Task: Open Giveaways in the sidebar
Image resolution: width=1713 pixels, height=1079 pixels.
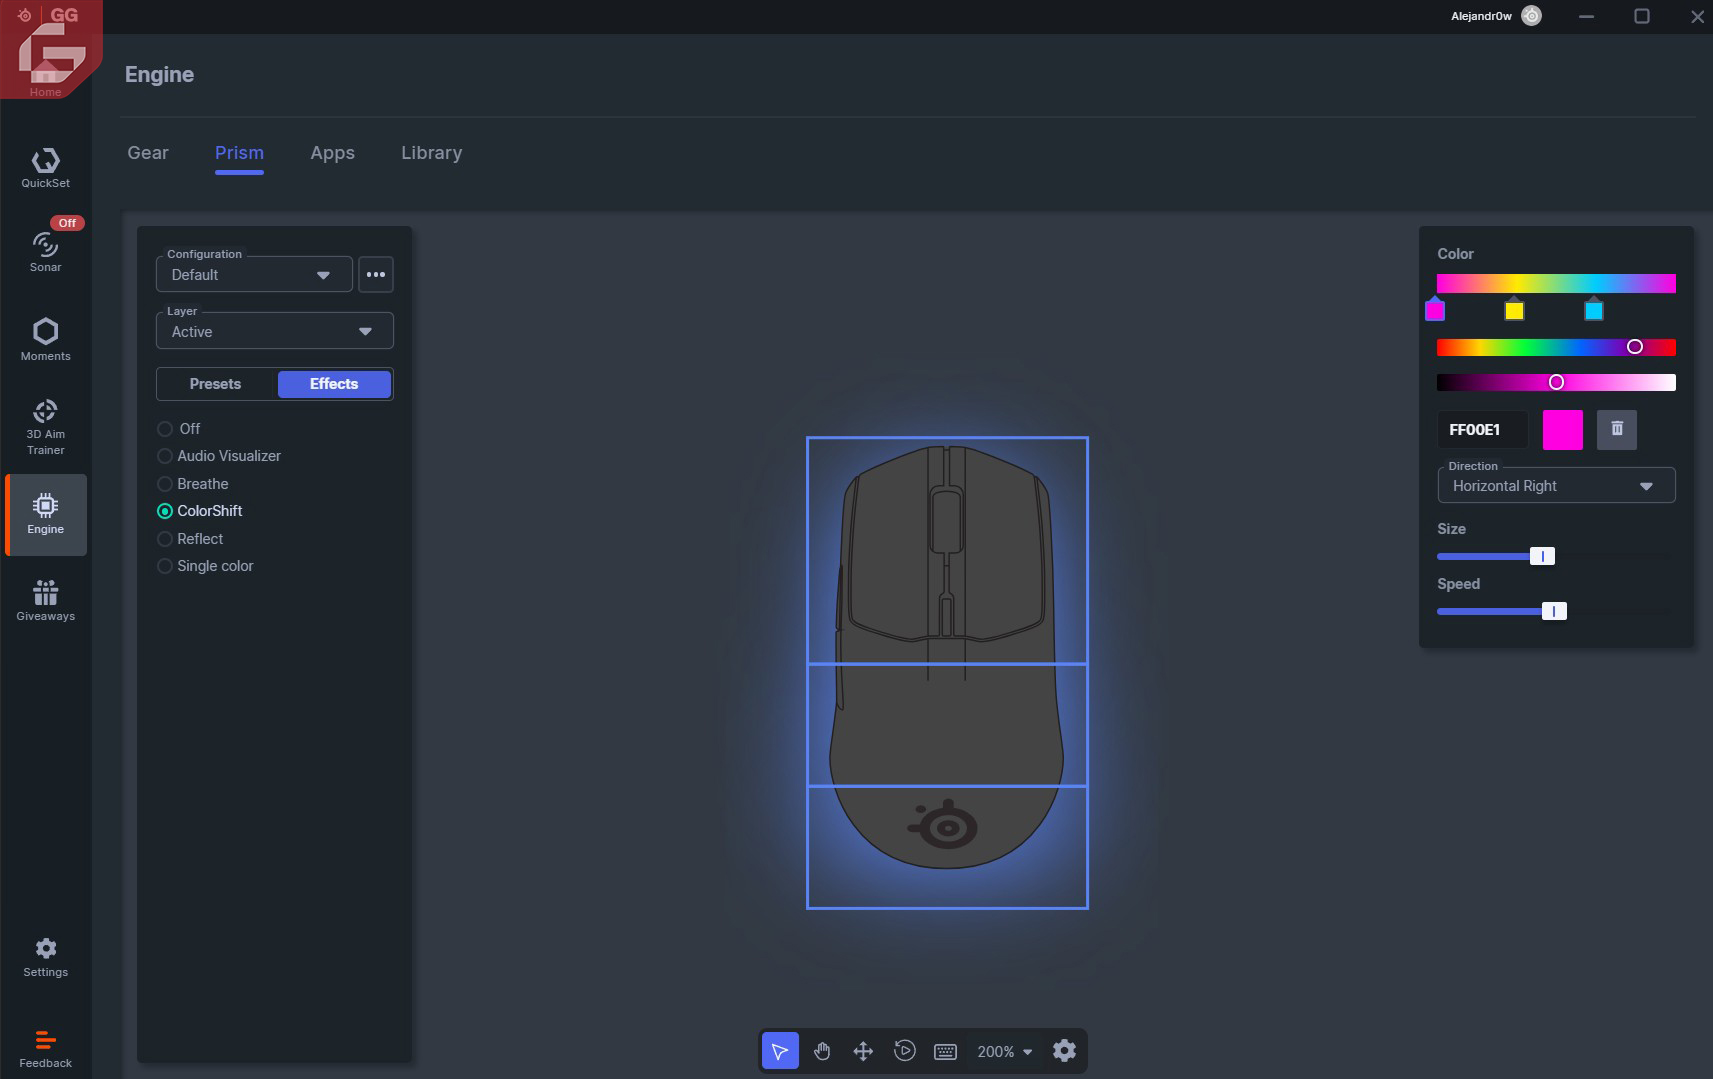Action: pyautogui.click(x=46, y=600)
